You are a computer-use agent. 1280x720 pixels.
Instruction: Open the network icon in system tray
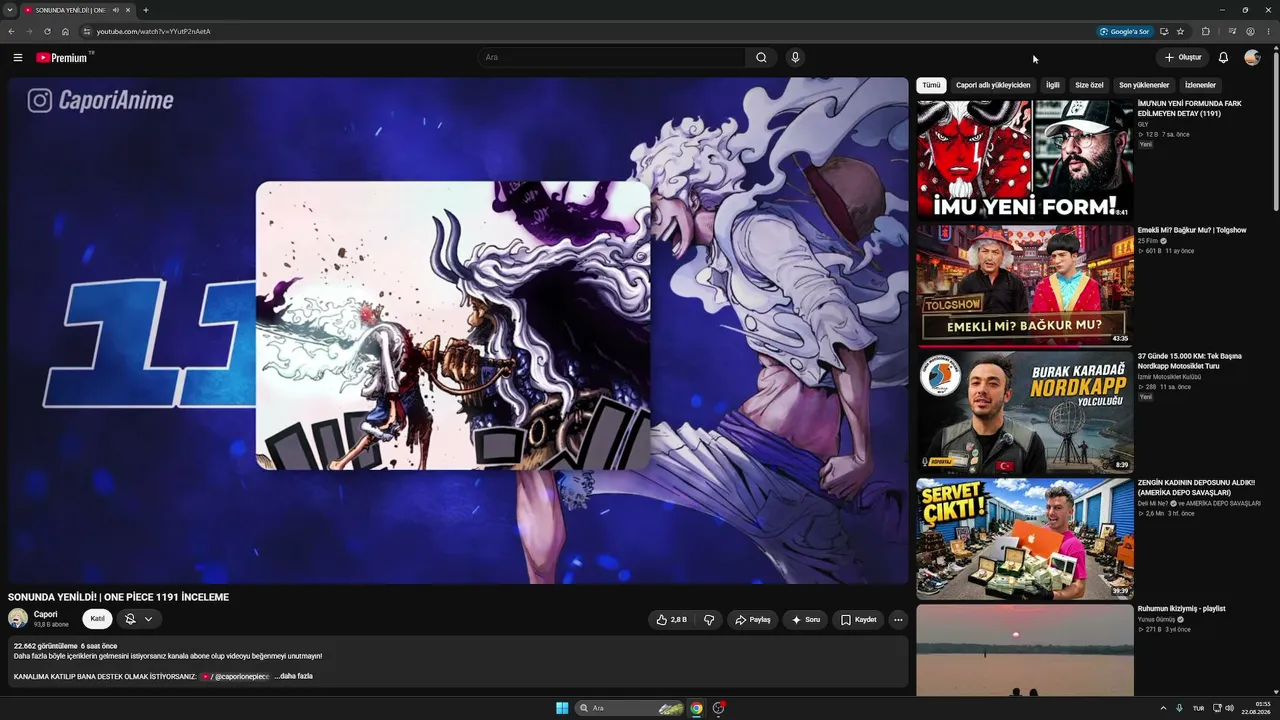pyautogui.click(x=1217, y=708)
